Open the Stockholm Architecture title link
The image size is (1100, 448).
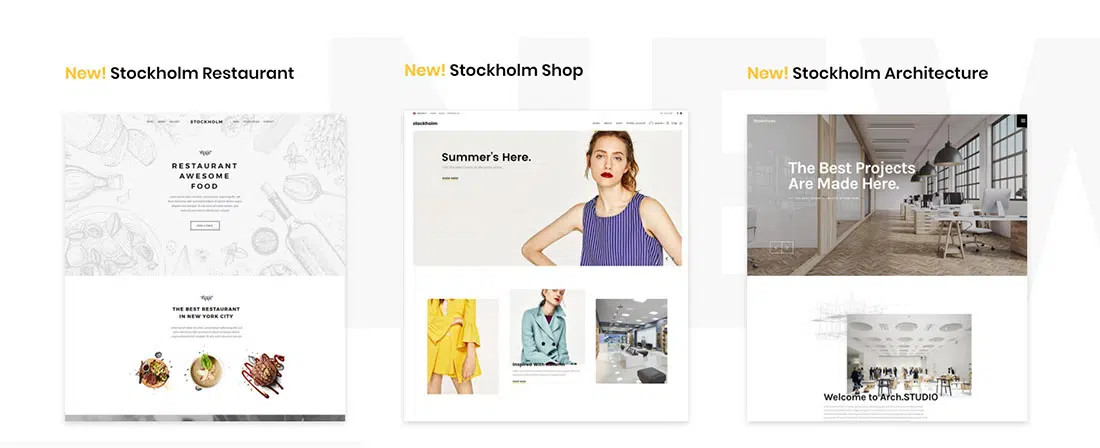point(867,73)
